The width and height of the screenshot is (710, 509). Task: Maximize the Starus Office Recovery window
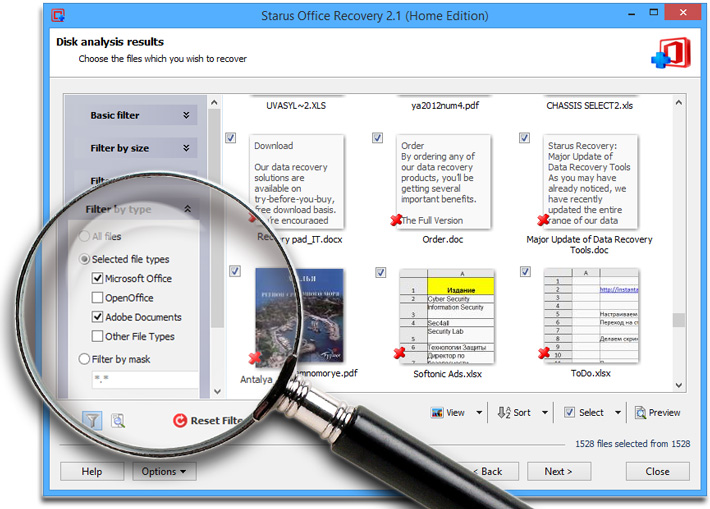654,12
